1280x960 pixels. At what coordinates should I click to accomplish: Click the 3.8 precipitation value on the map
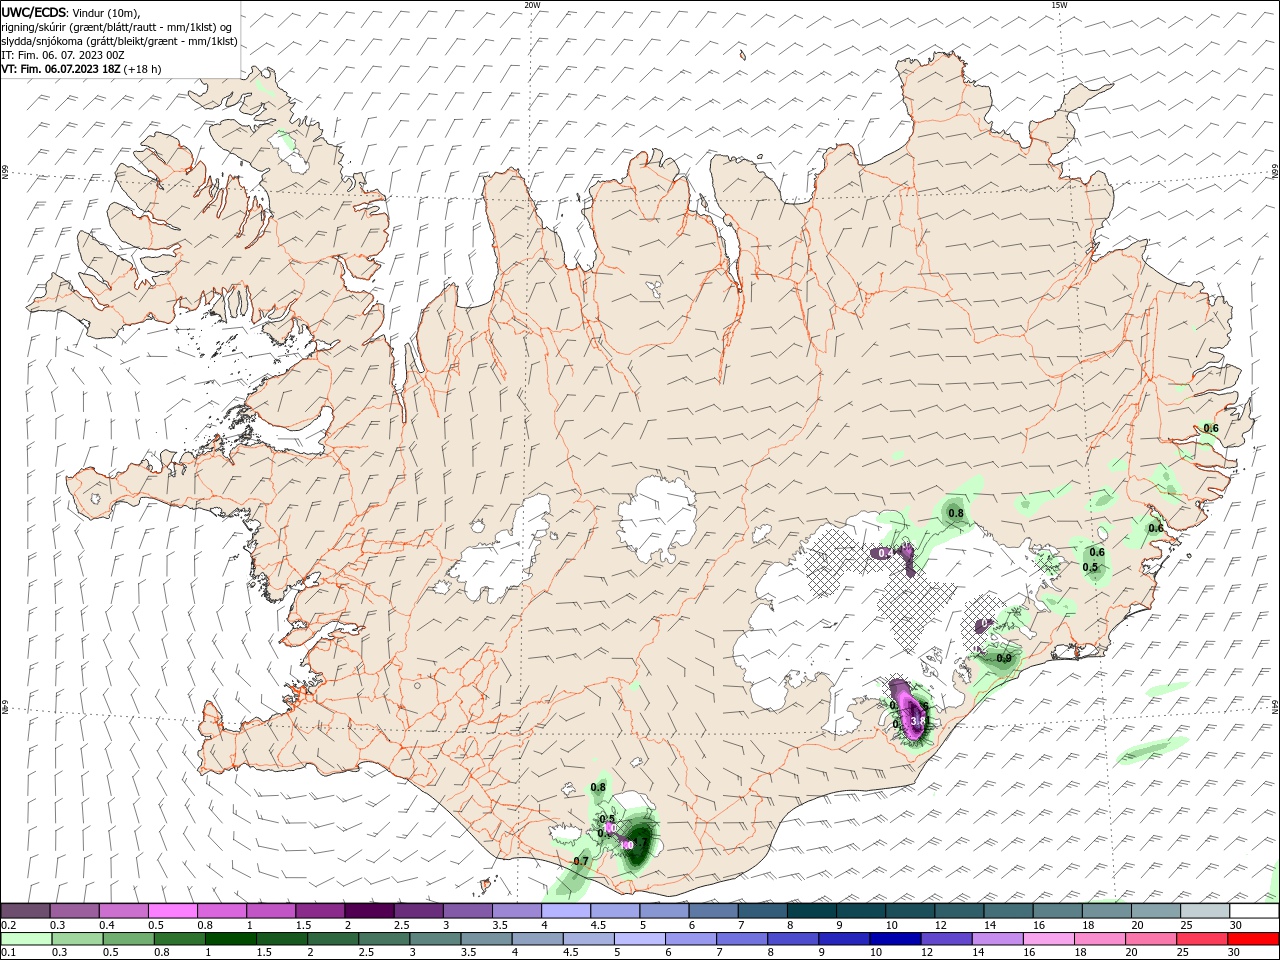tap(918, 719)
